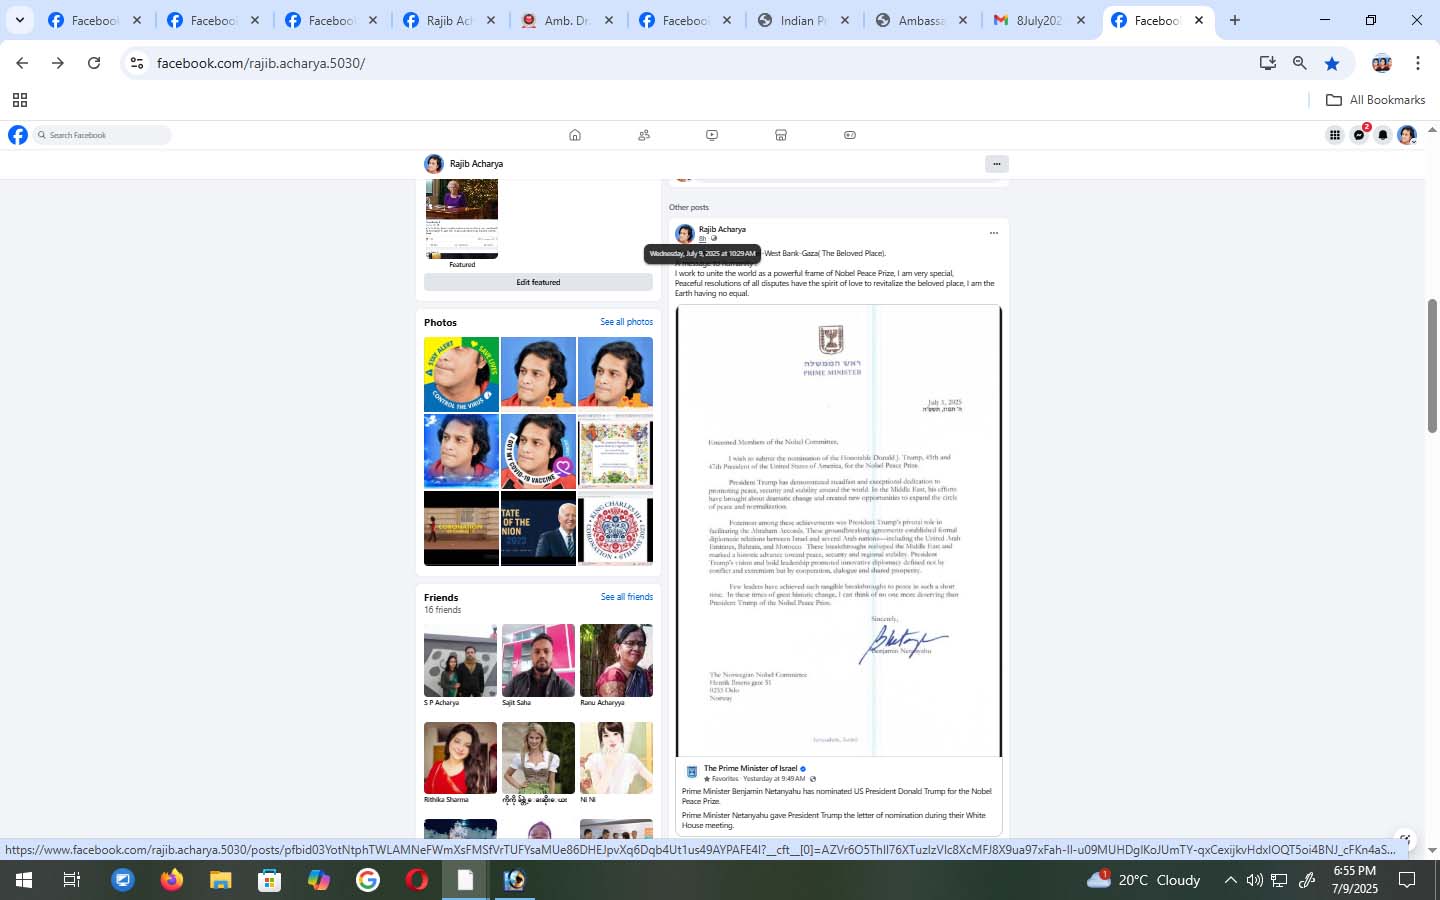This screenshot has width=1440, height=900.
Task: Click bookmark star icon
Action: tap(1332, 63)
